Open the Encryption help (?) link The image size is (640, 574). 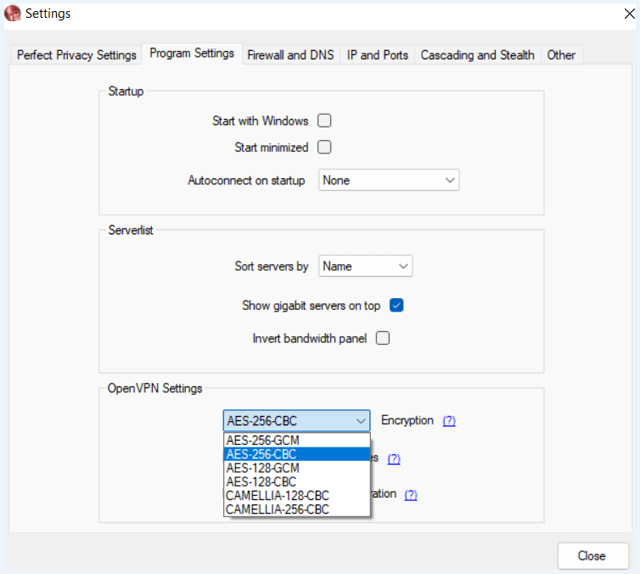[x=449, y=420]
